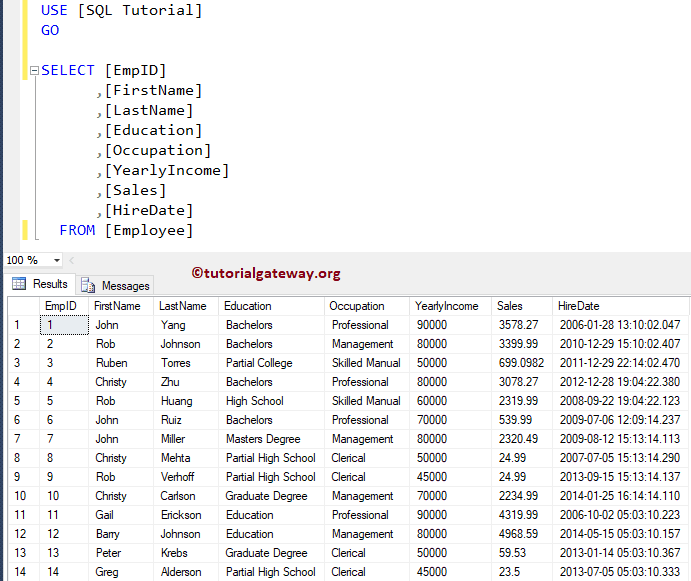Click the first name cell Ruben
This screenshot has width=691, height=581.
[121, 363]
